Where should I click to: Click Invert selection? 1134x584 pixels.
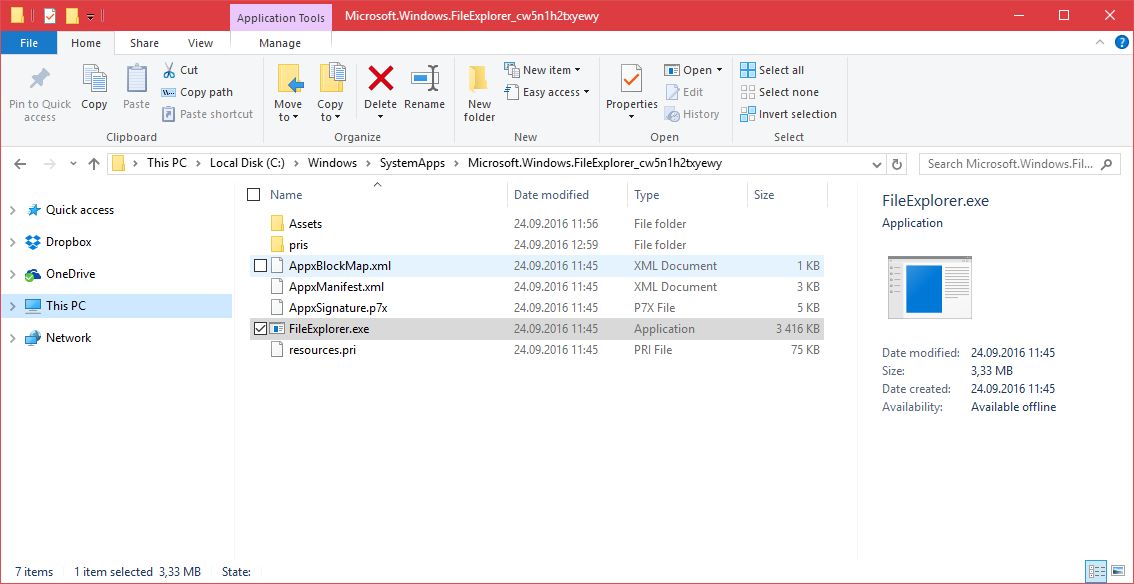tap(788, 114)
